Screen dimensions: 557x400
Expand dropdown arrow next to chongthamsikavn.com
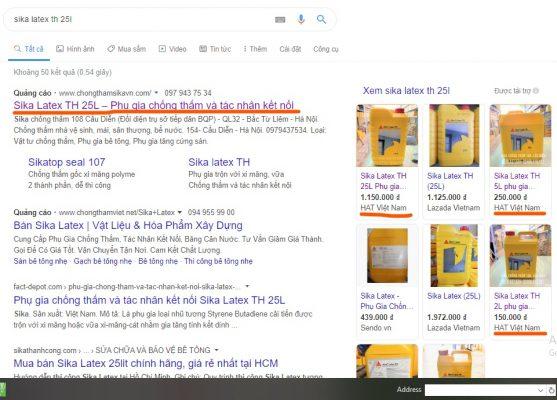coord(156,93)
